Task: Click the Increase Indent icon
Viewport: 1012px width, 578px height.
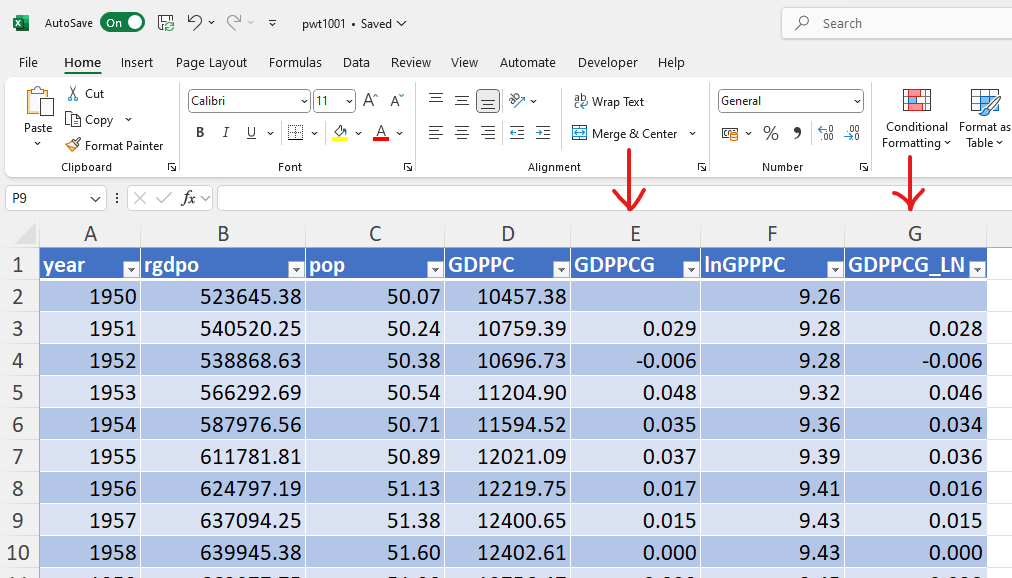Action: click(x=543, y=133)
